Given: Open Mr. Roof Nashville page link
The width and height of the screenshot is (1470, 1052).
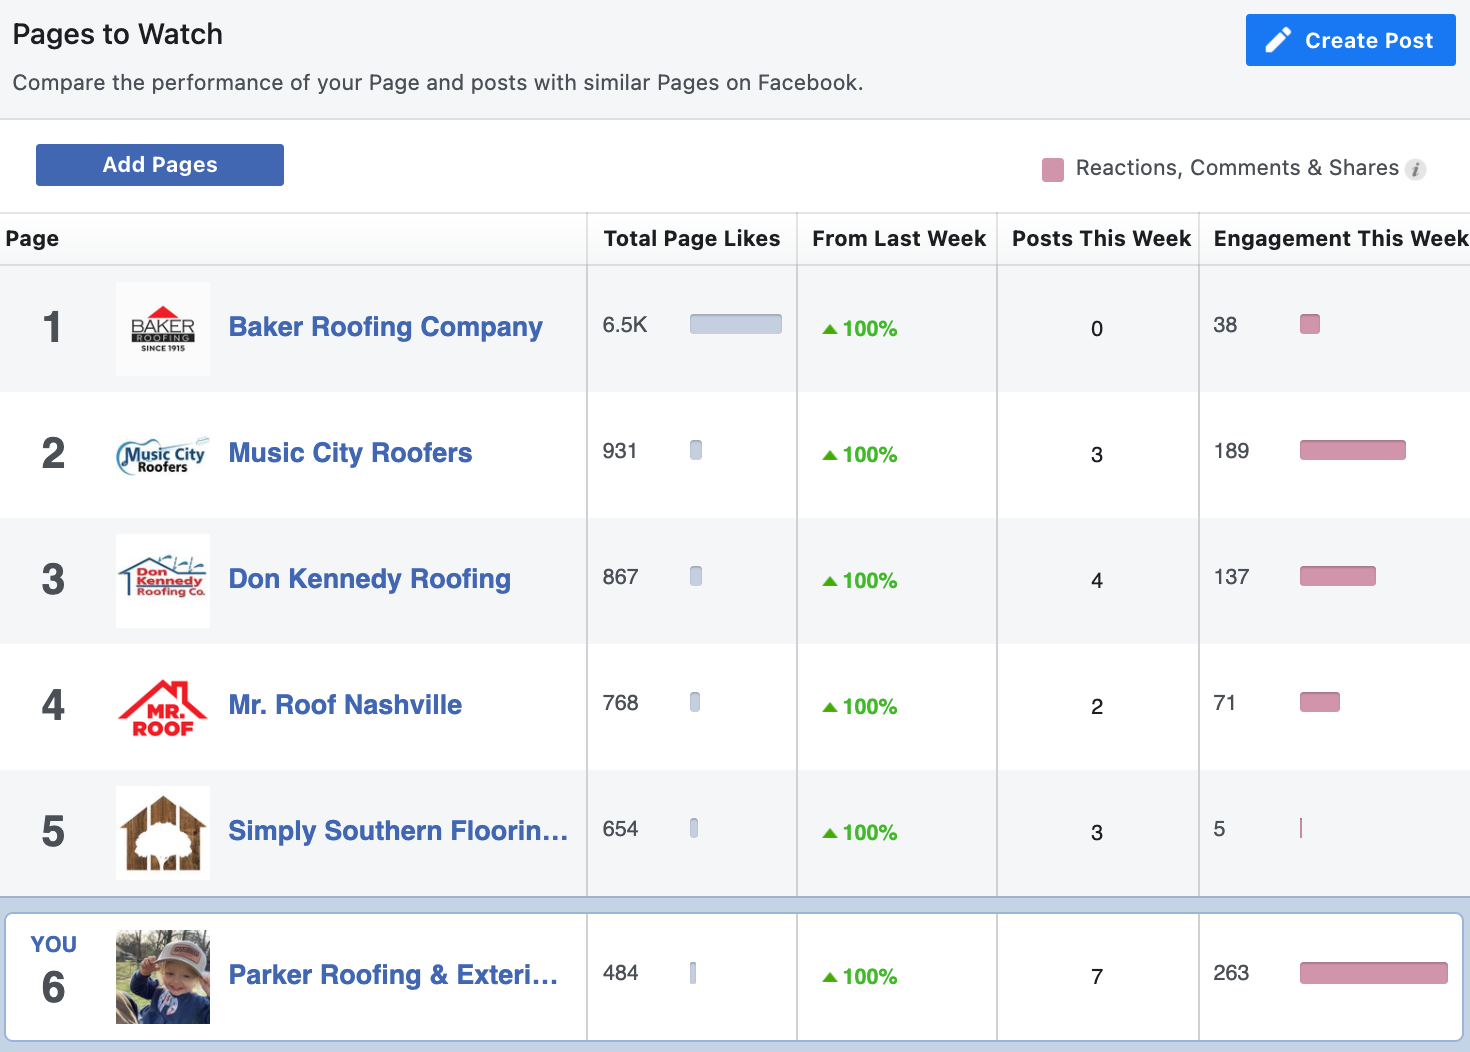Looking at the screenshot, I should [x=345, y=705].
